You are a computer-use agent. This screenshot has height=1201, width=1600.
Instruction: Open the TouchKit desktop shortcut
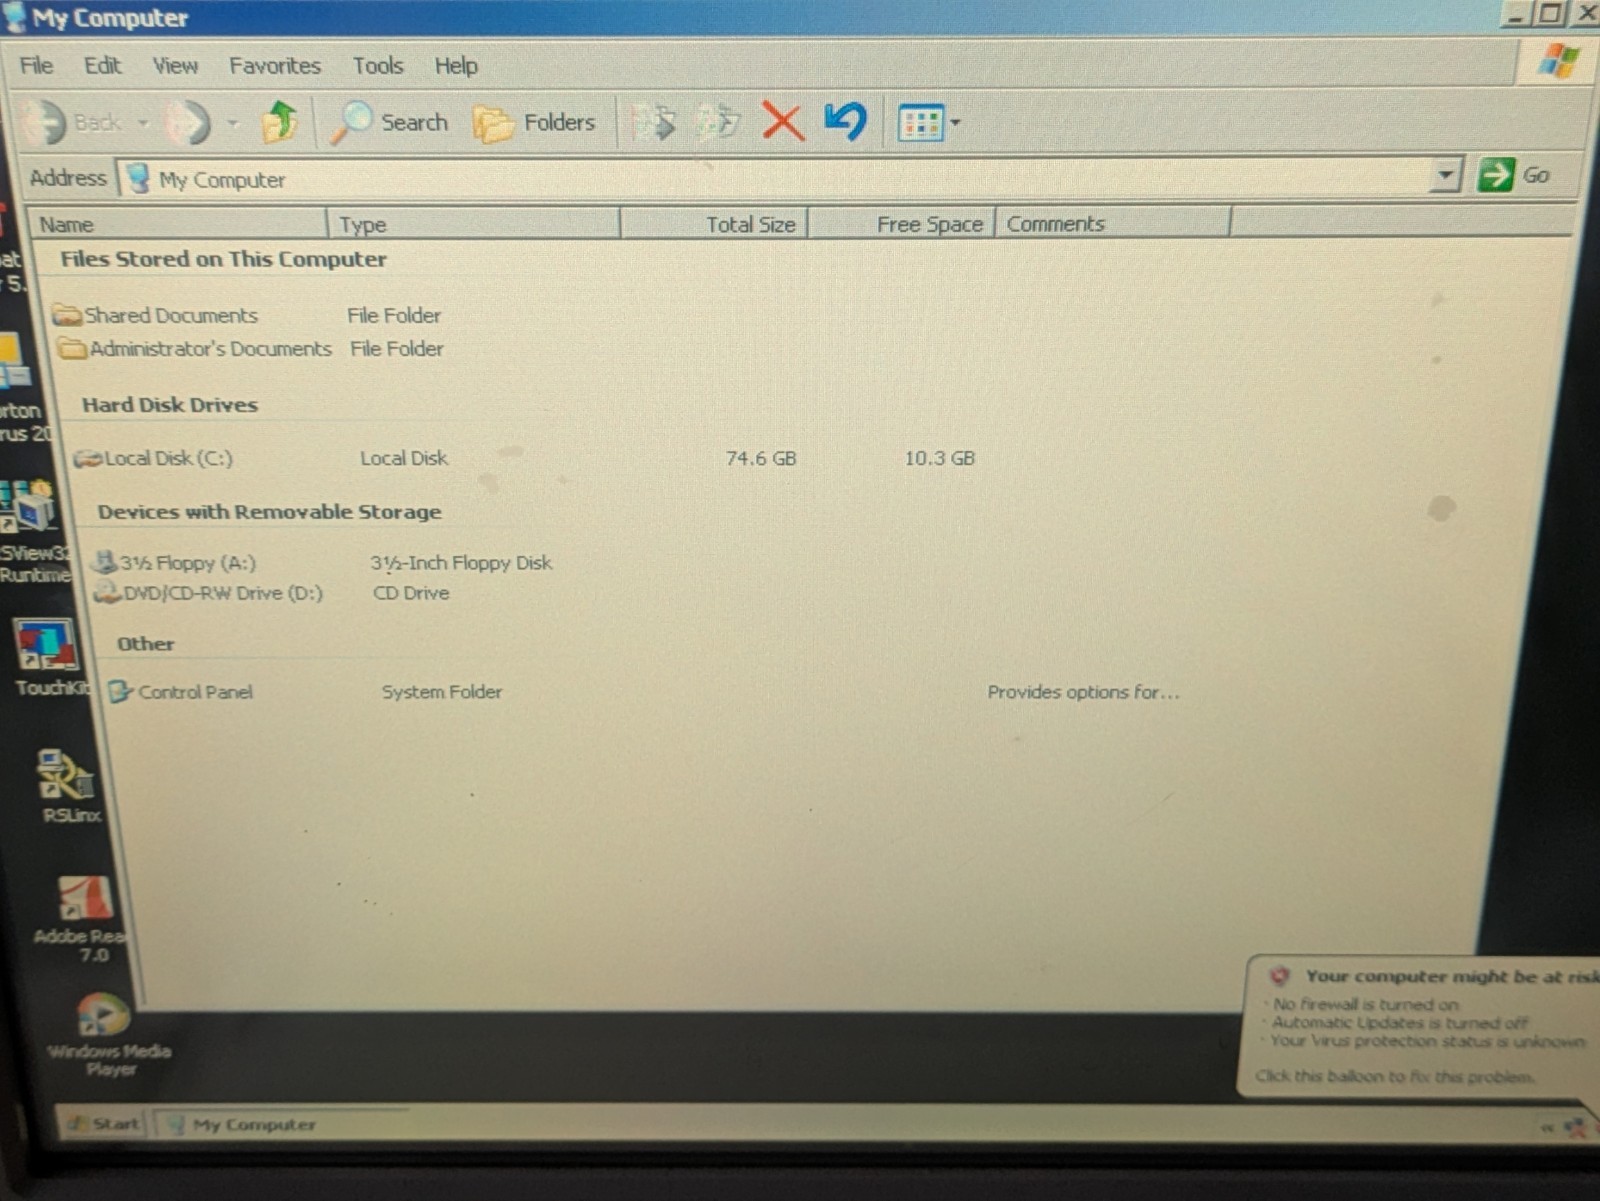(x=47, y=657)
